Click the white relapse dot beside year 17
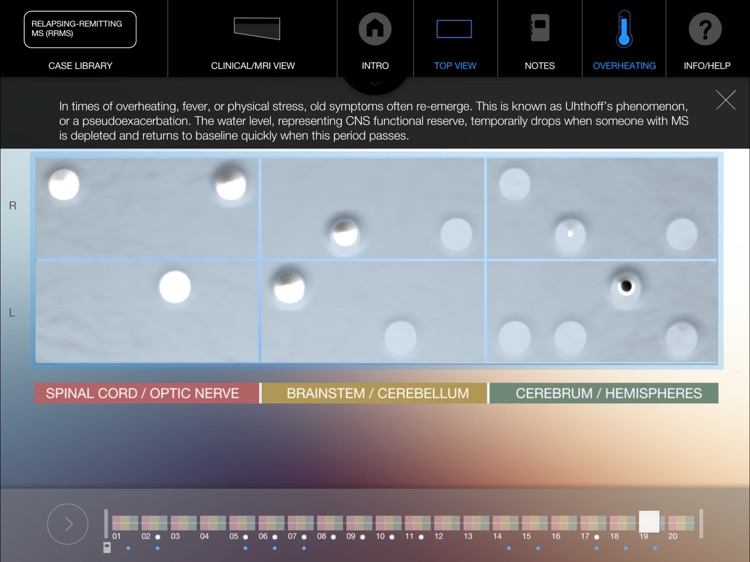This screenshot has width=750, height=562. [x=596, y=537]
